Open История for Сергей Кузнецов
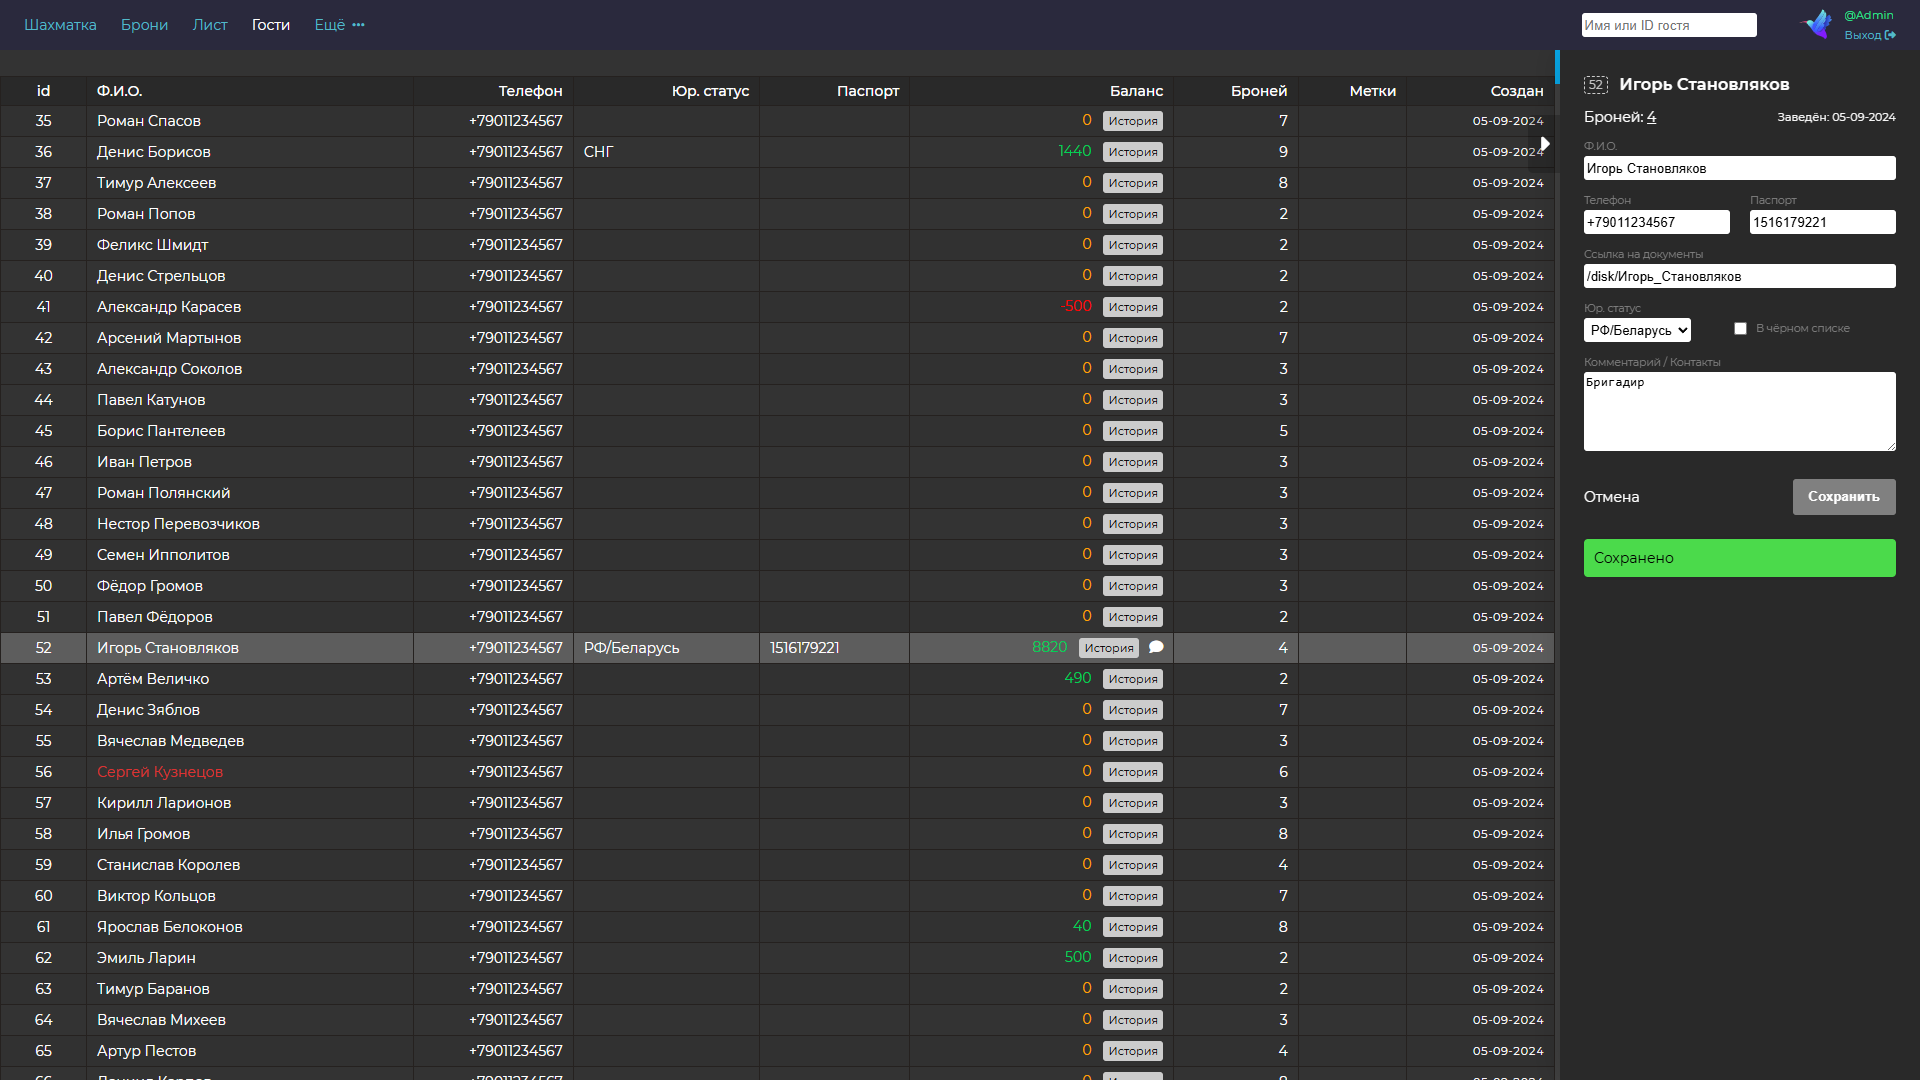Viewport: 1920px width, 1080px height. pos(1133,772)
